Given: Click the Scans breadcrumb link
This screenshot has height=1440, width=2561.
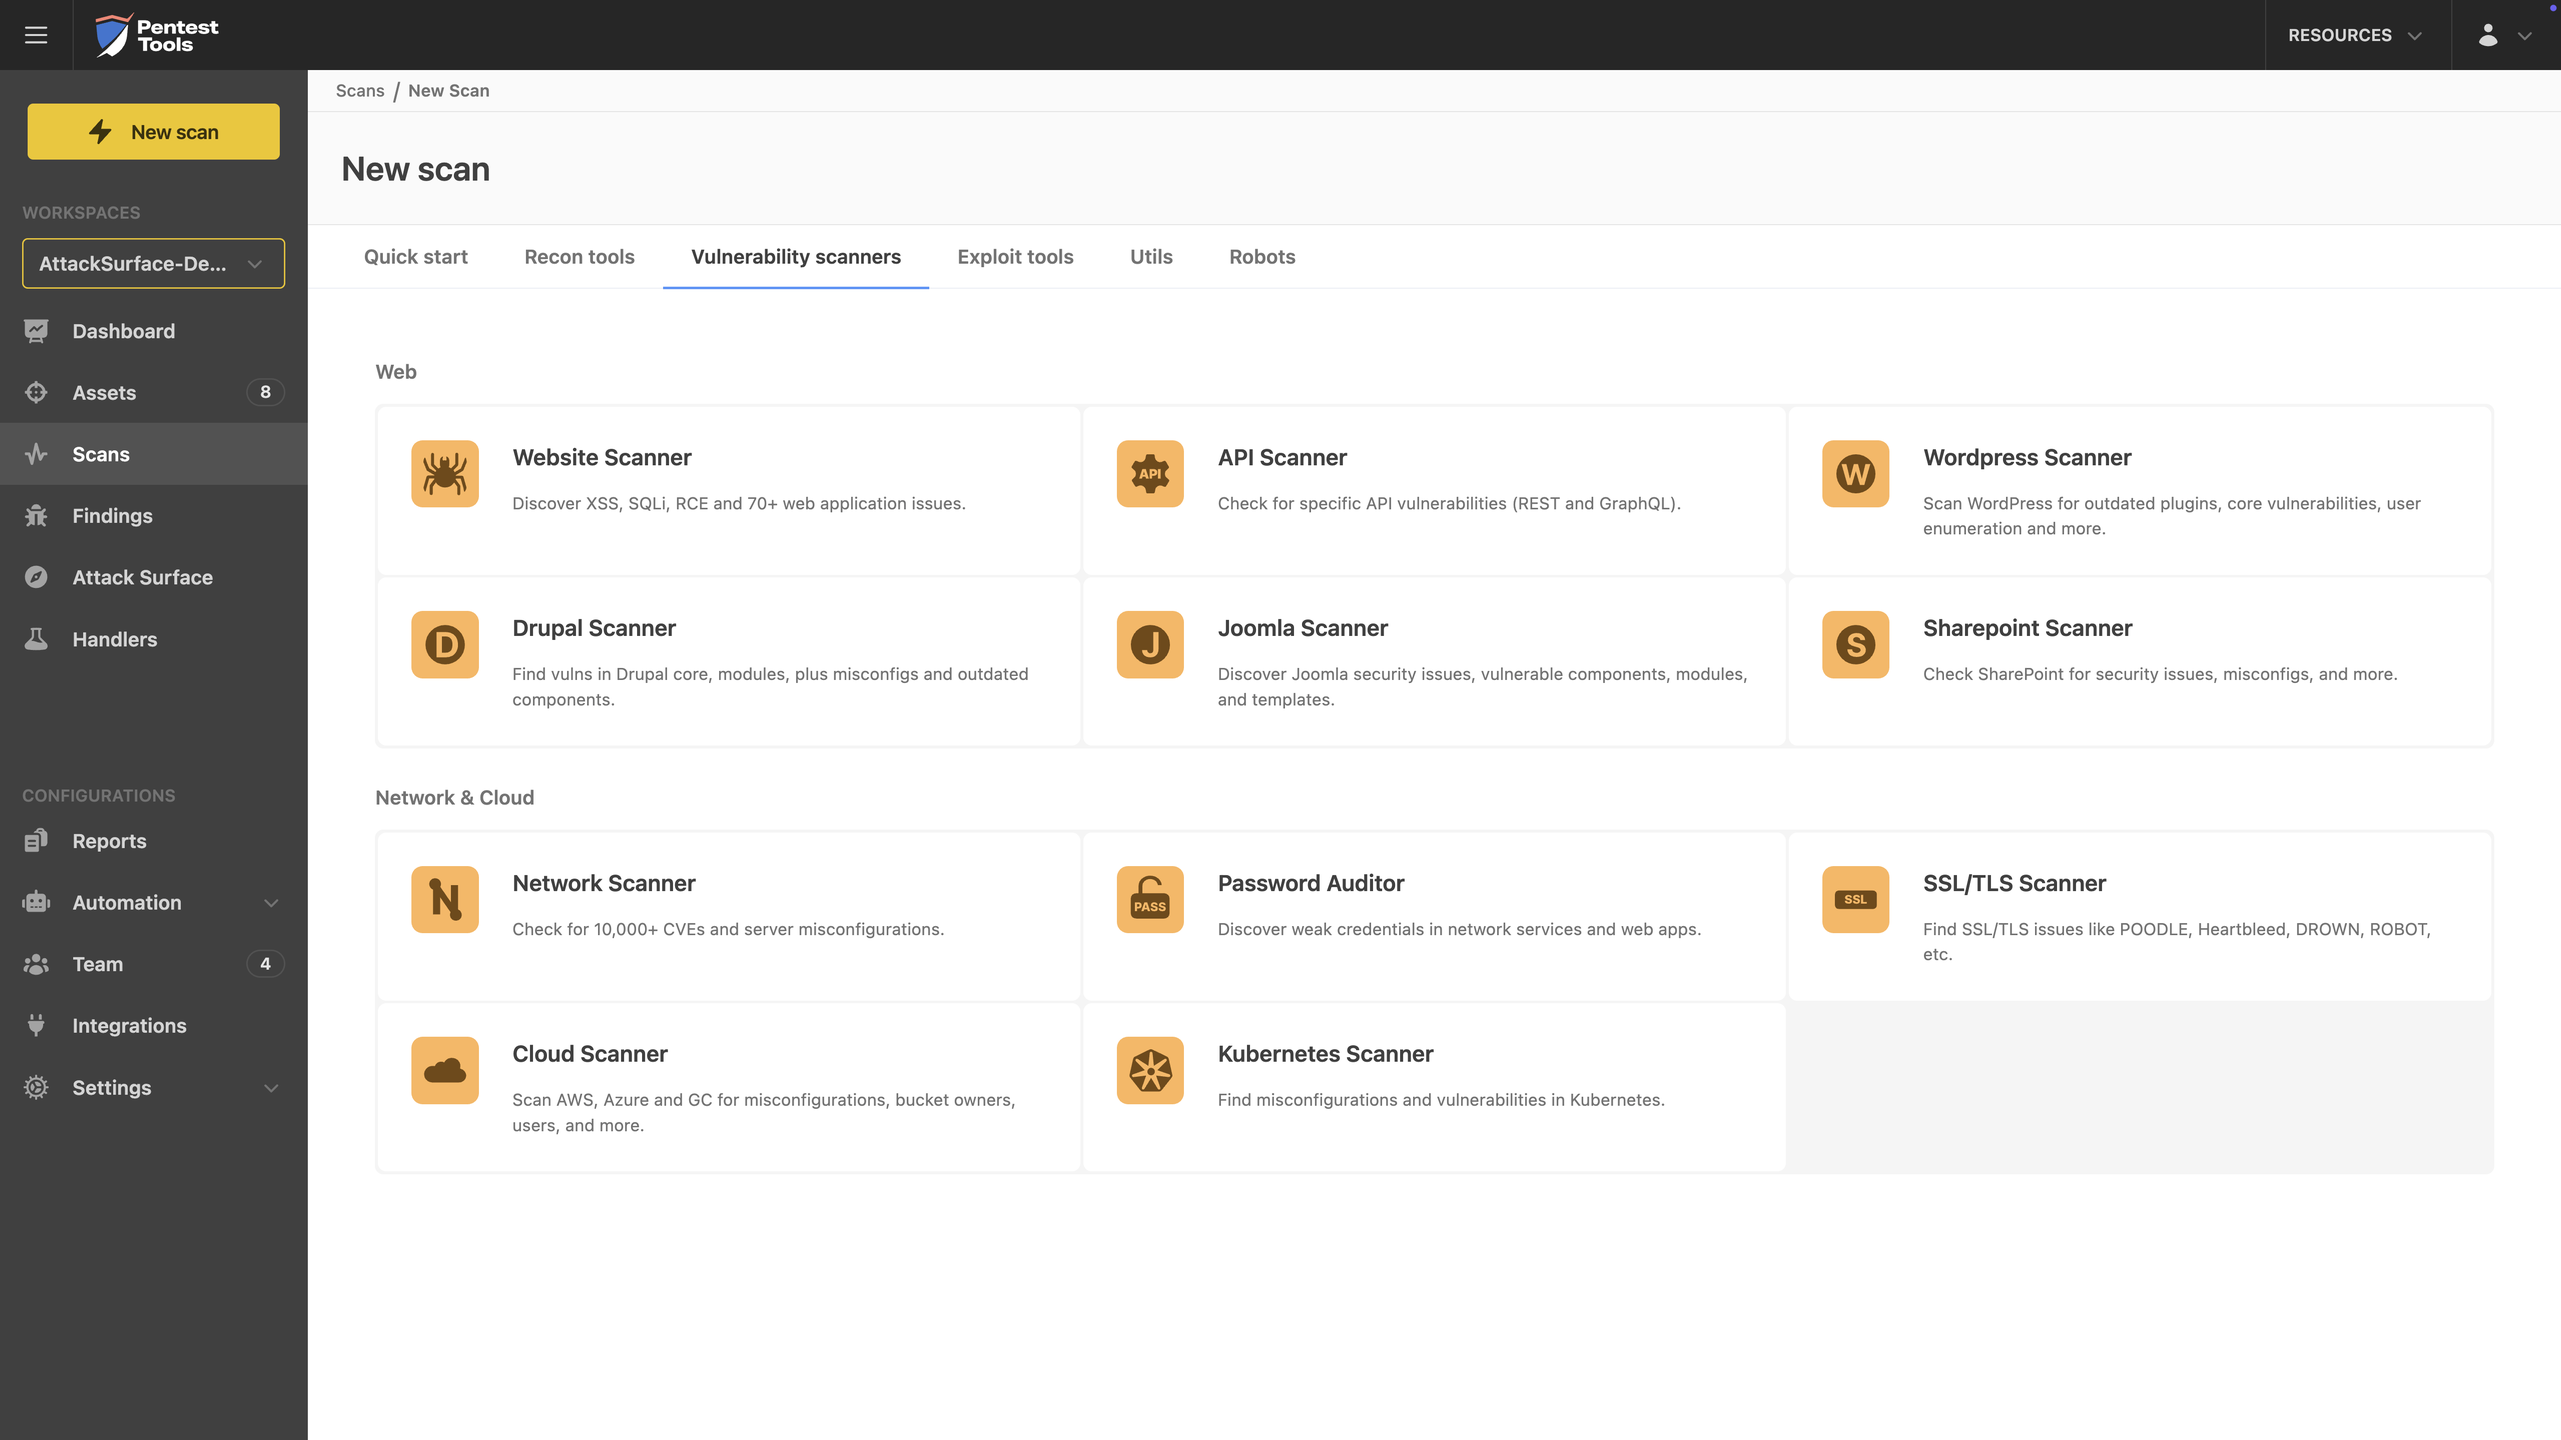Looking at the screenshot, I should pyautogui.click(x=360, y=91).
